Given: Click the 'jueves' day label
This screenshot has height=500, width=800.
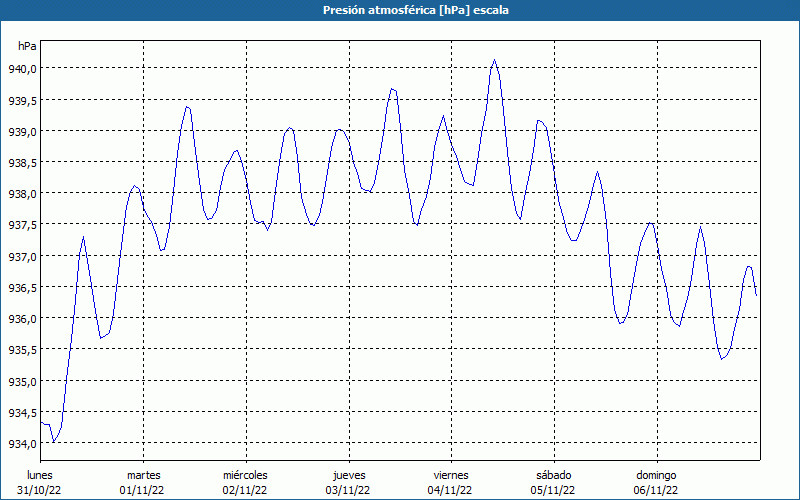Looking at the screenshot, I should 349,475.
